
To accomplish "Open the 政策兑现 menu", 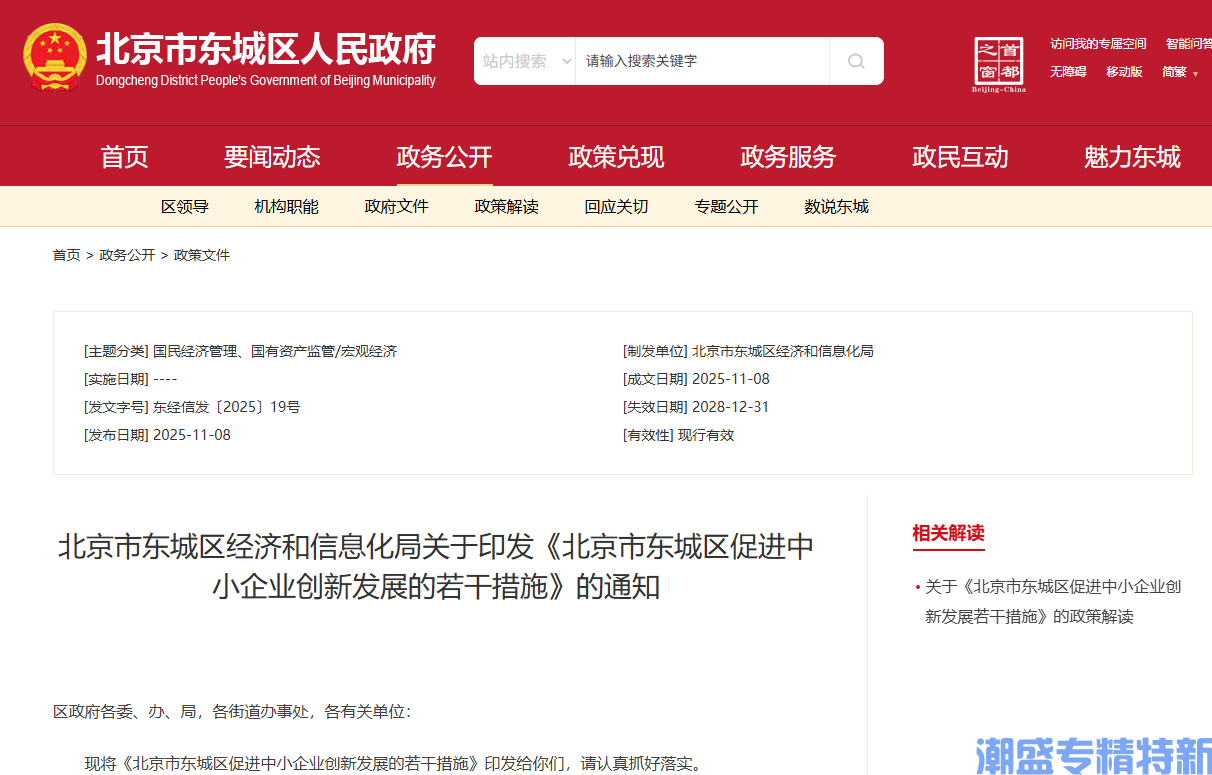I will (616, 156).
